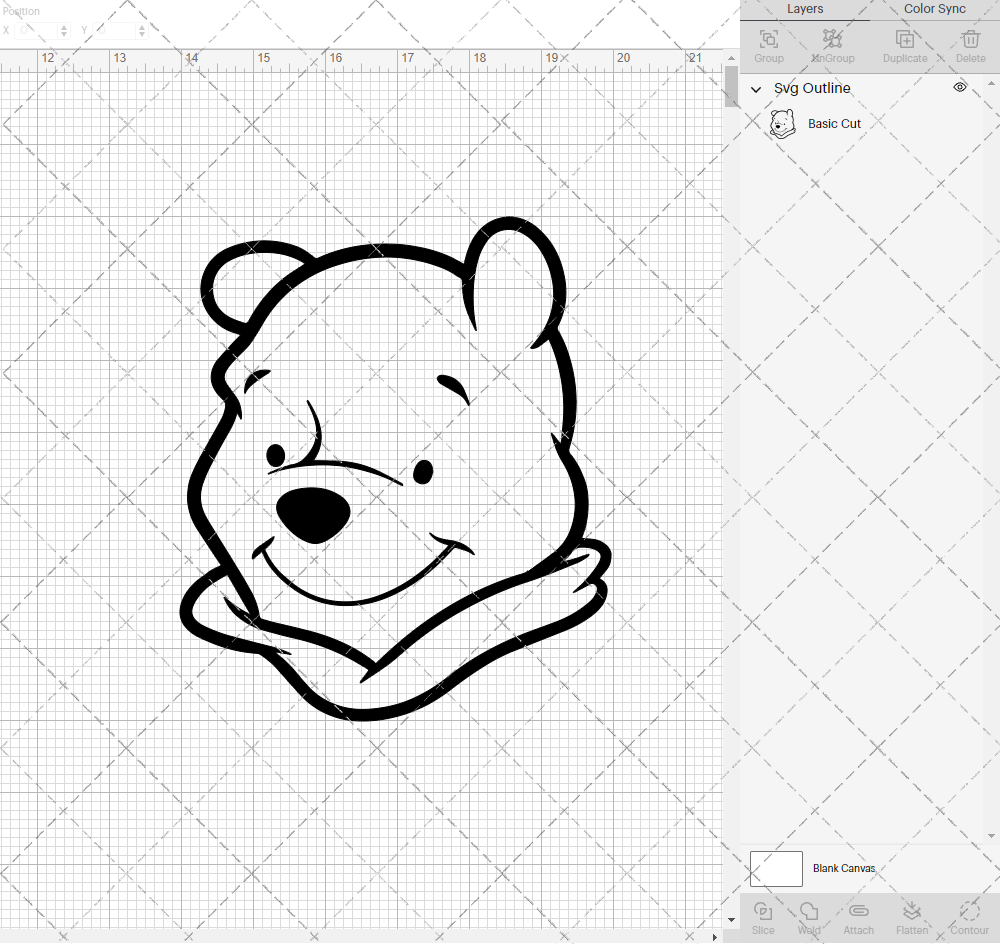The width and height of the screenshot is (1000, 944).
Task: Click the X position stepper up arrow
Action: 62,26
